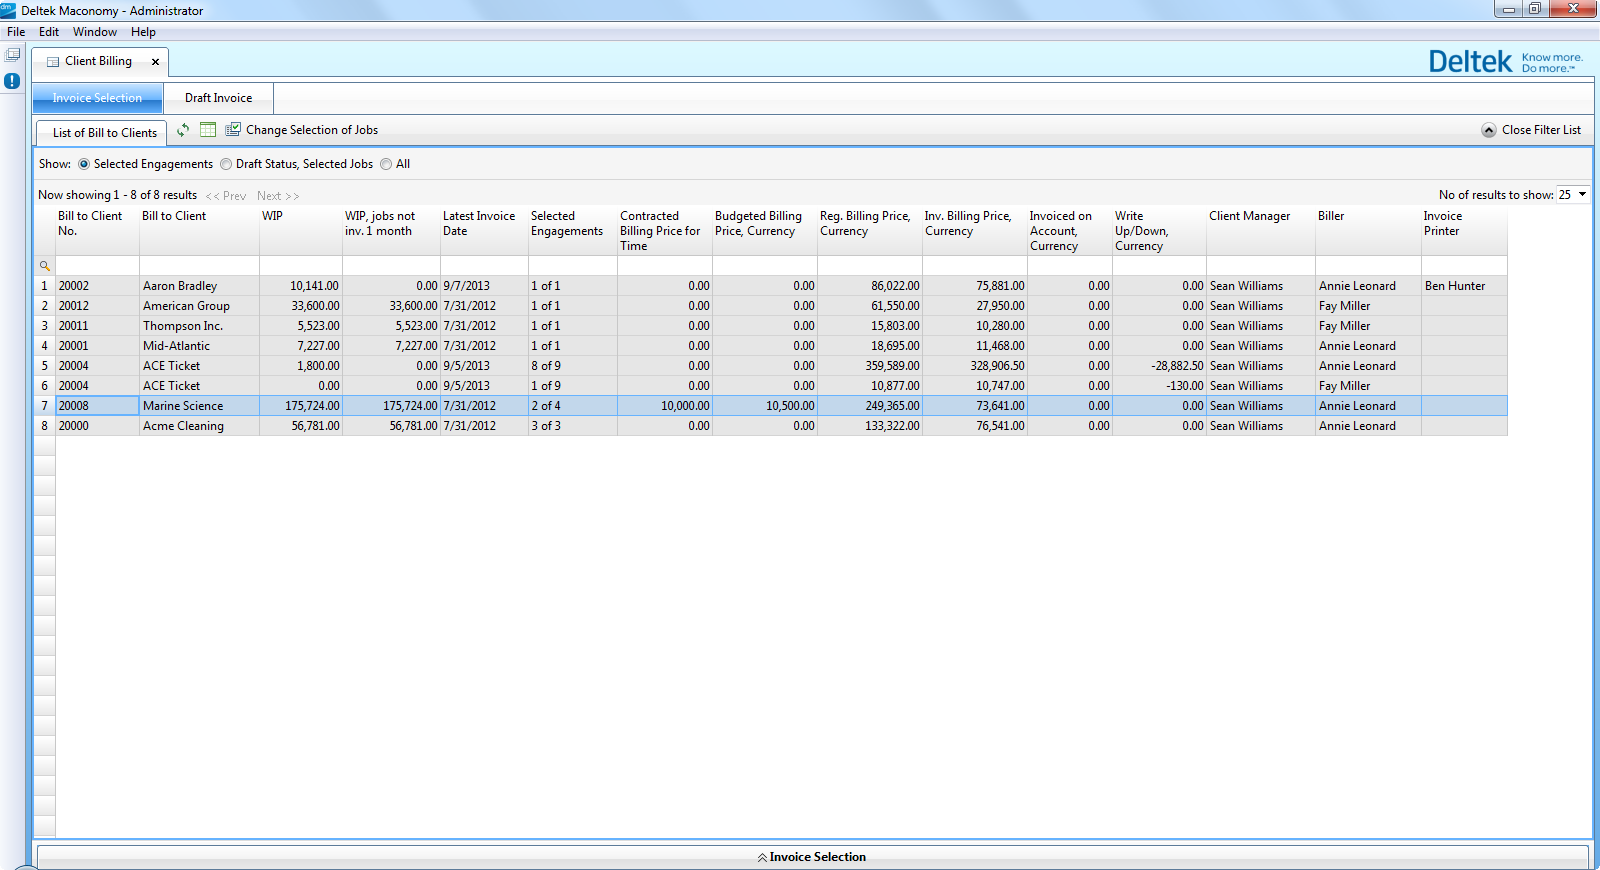Viewport: 1600px width, 870px height.
Task: Open the Window menu
Action: click(95, 32)
